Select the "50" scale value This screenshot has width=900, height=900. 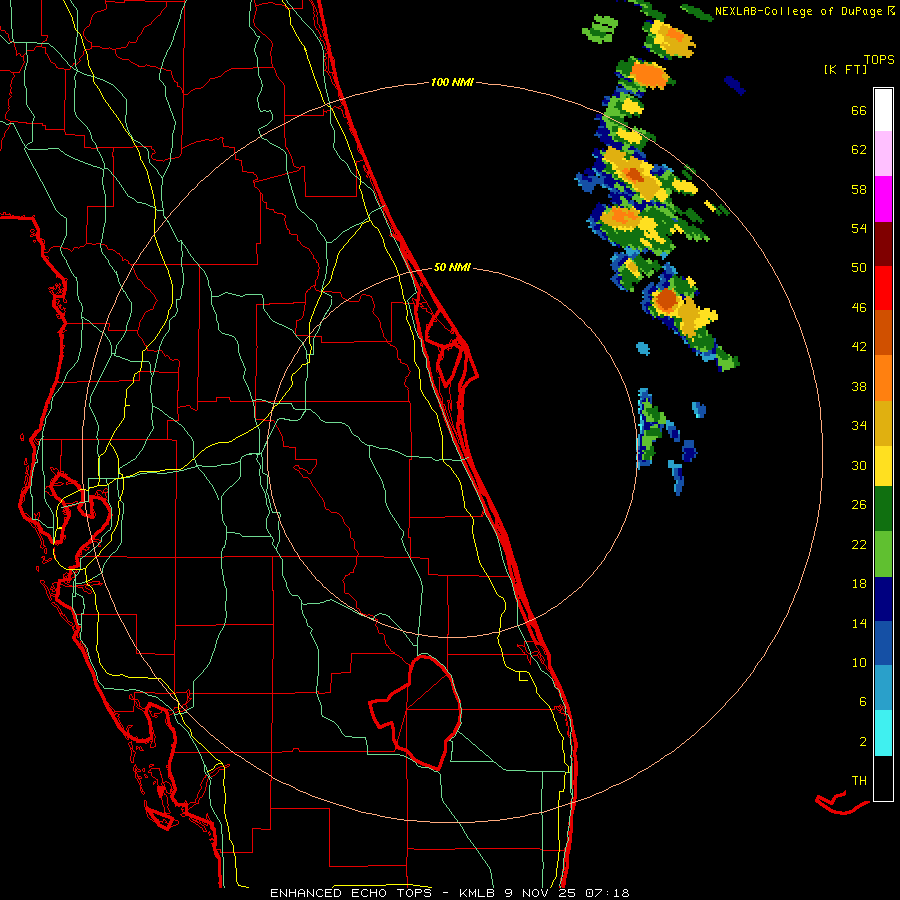pos(859,268)
